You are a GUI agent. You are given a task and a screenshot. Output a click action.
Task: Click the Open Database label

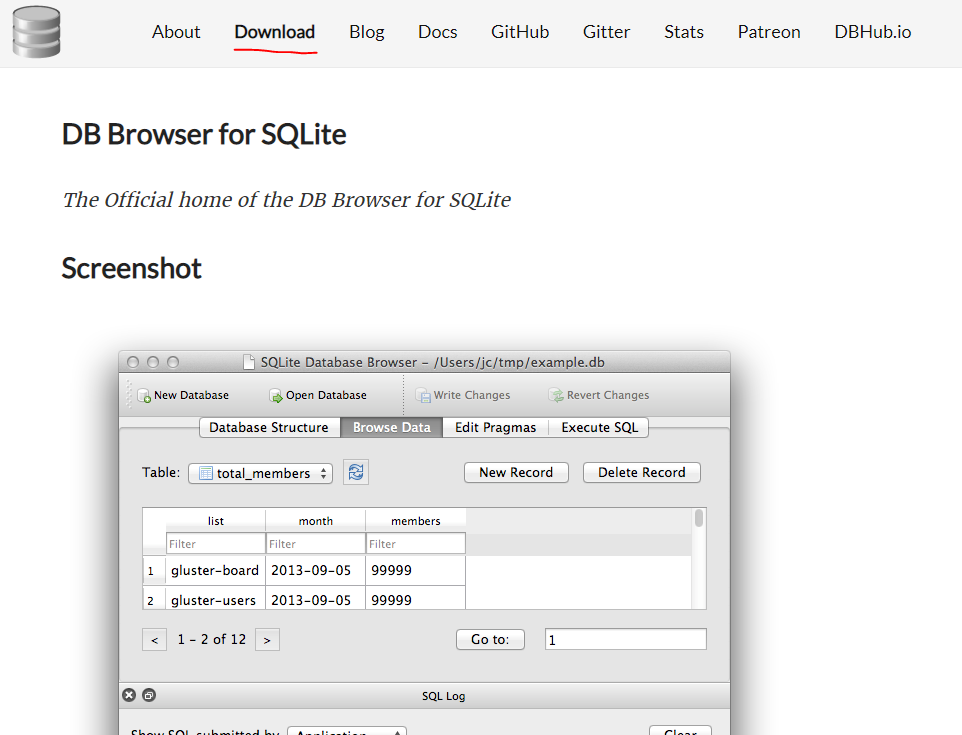click(x=326, y=395)
